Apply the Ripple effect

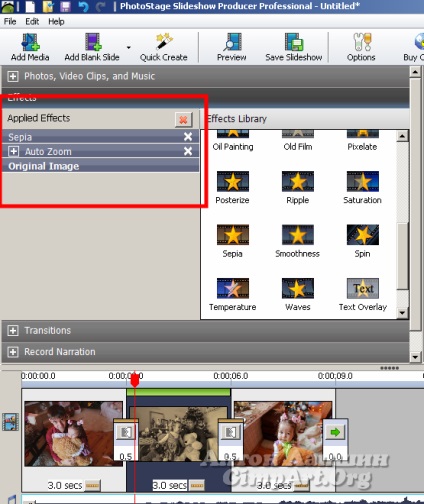pos(298,187)
